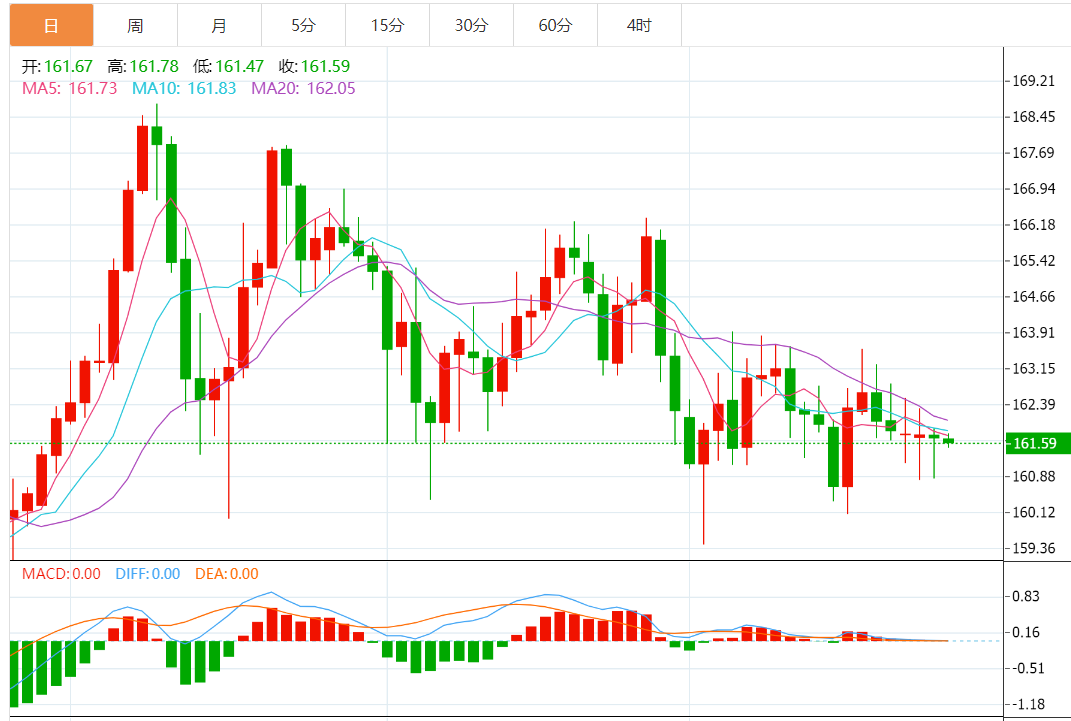Click the closing price value 161.59
This screenshot has width=1071, height=721.
(325, 66)
